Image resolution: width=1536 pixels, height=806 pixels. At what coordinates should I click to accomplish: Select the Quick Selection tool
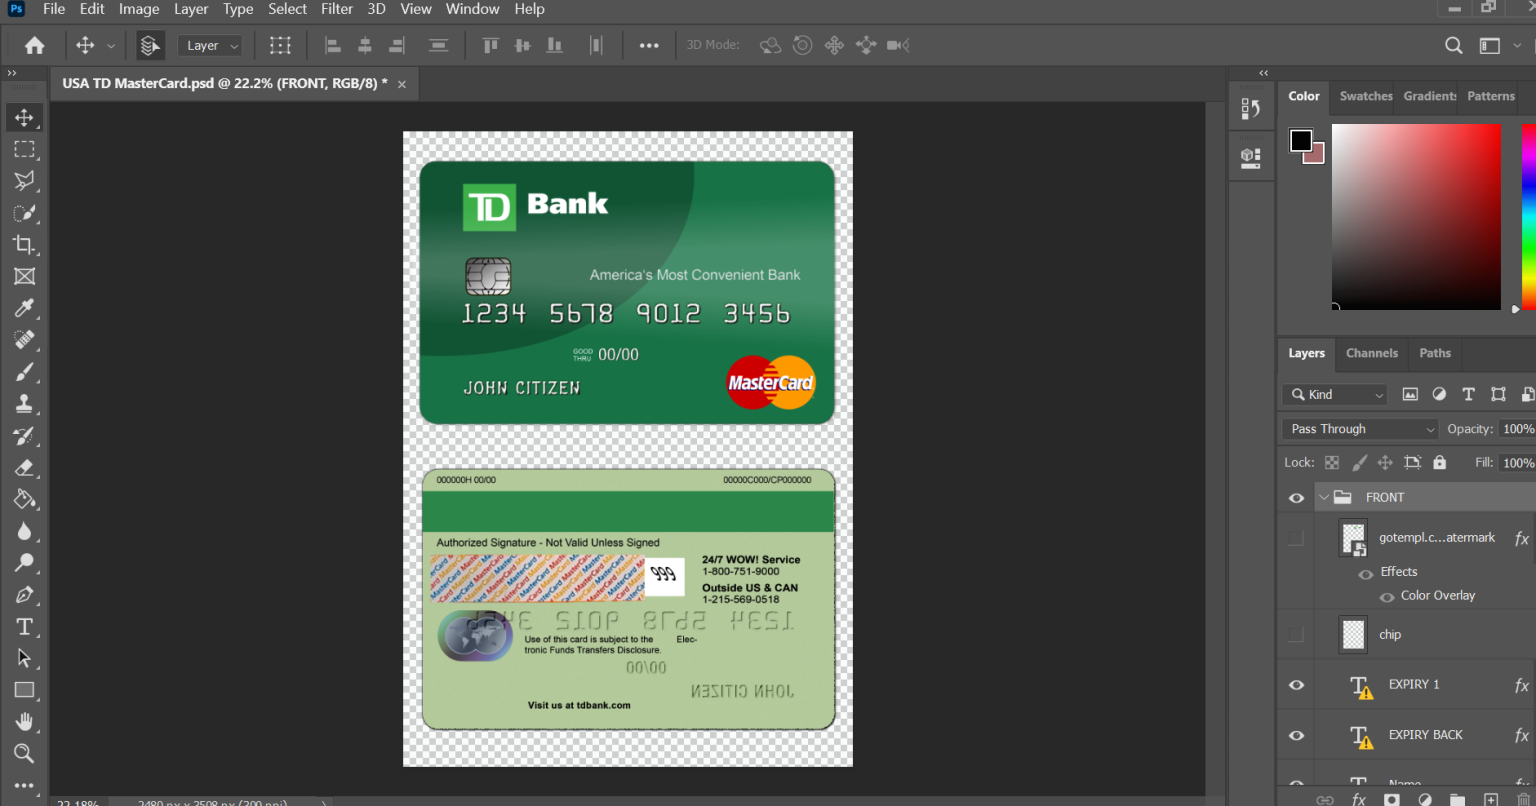coord(24,213)
